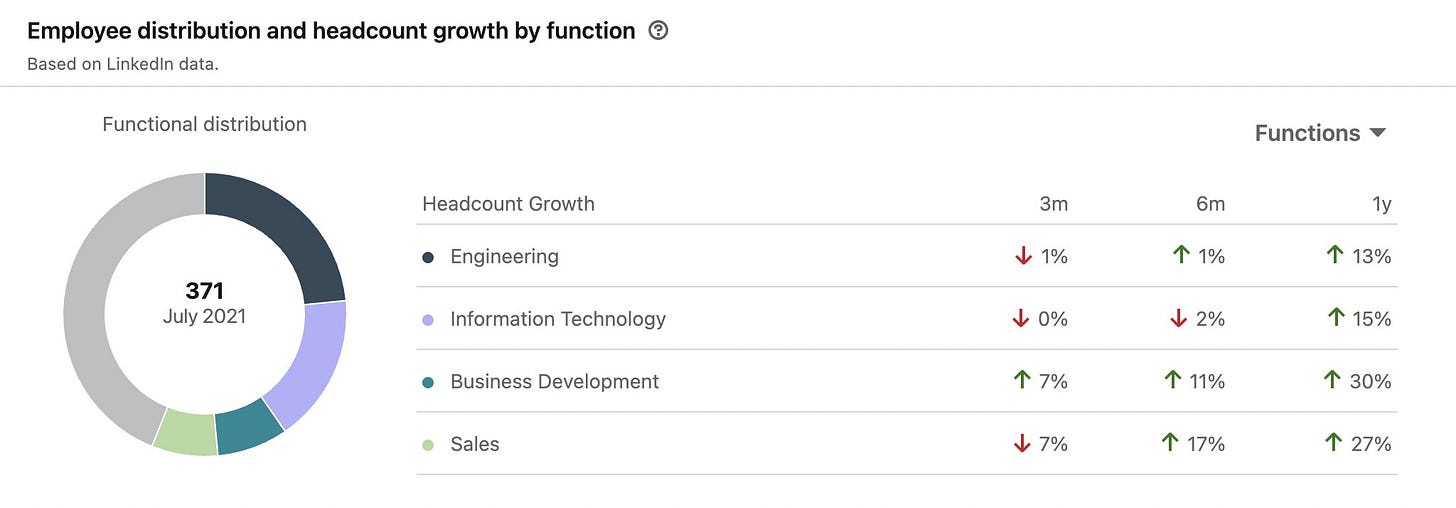This screenshot has height=508, width=1456.
Task: Click the help question mark icon beside title
Action: click(x=658, y=31)
